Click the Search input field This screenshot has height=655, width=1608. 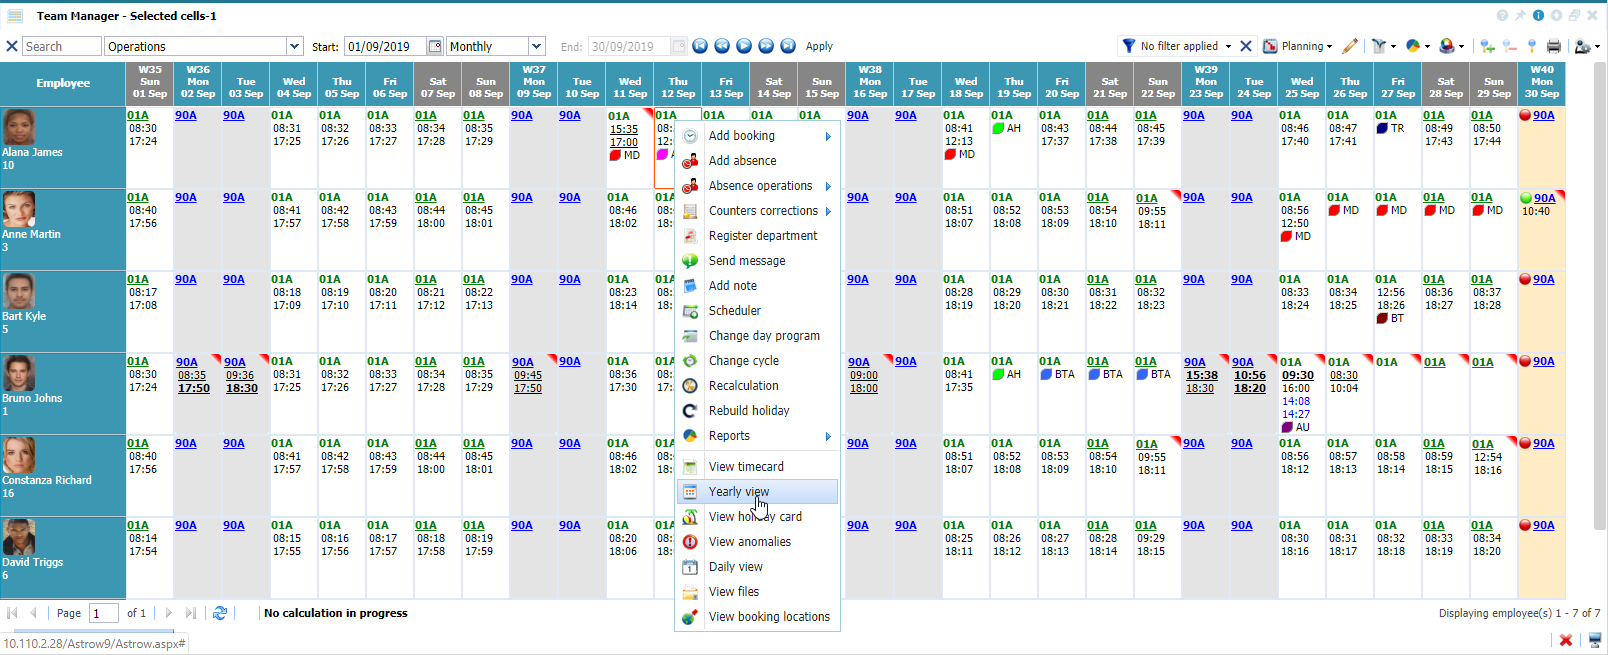click(x=61, y=46)
